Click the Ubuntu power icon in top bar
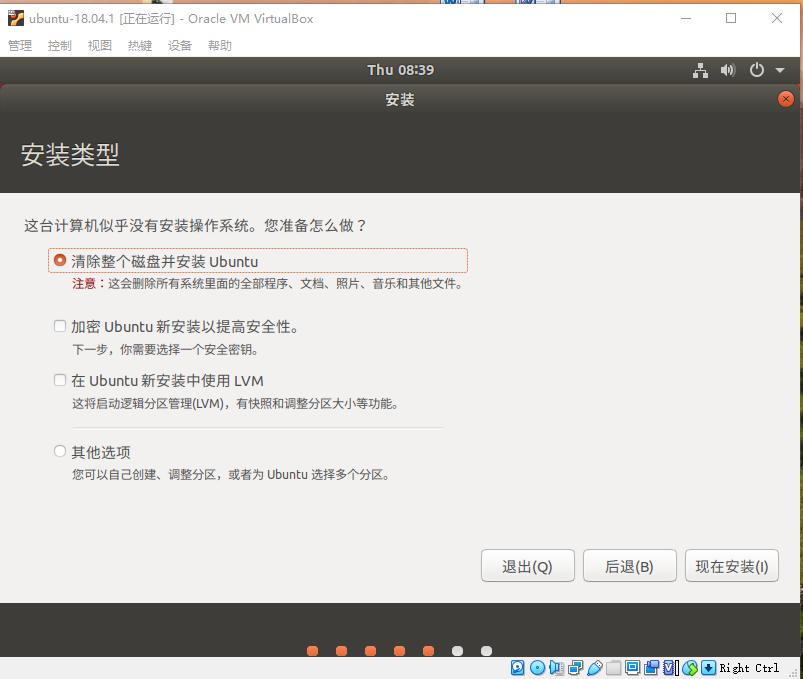 click(757, 70)
